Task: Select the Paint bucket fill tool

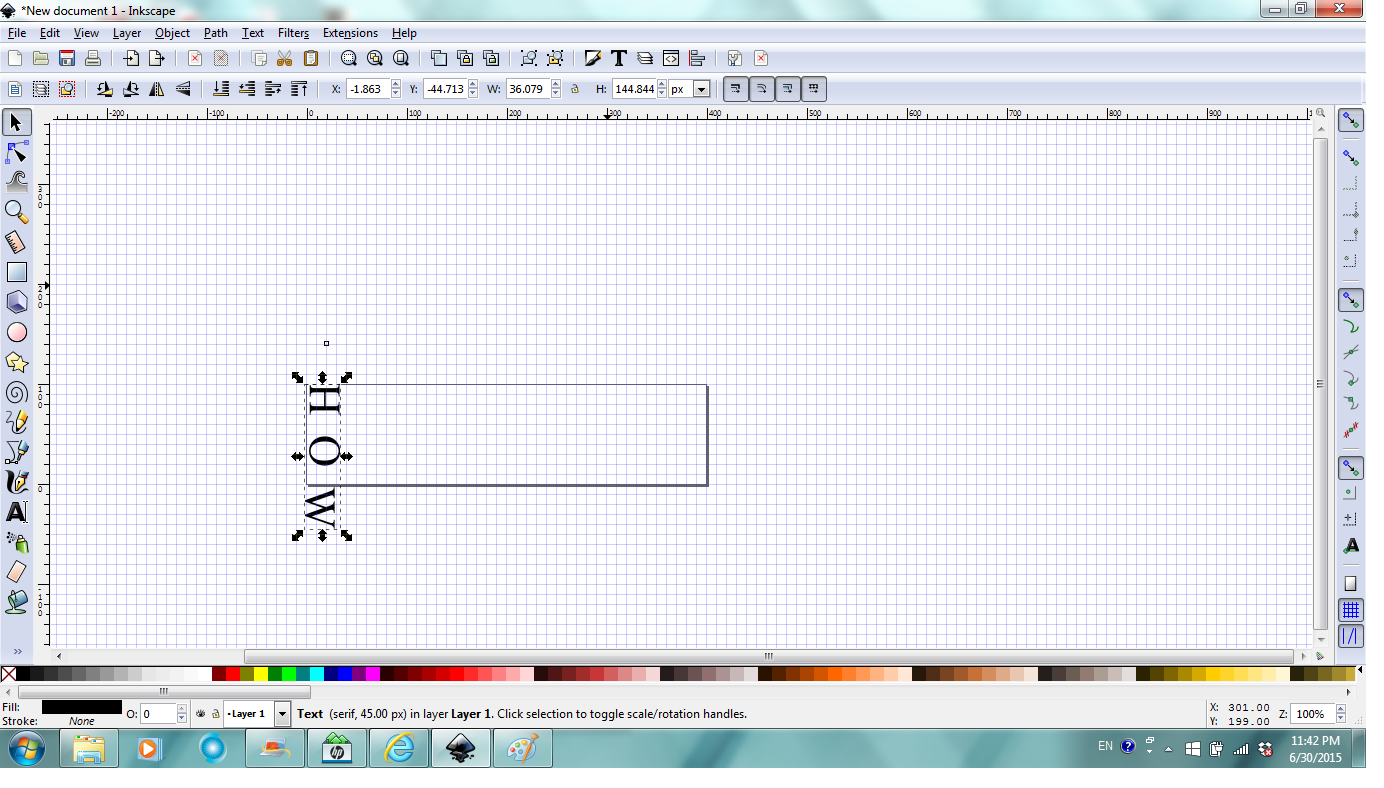Action: coord(17,602)
